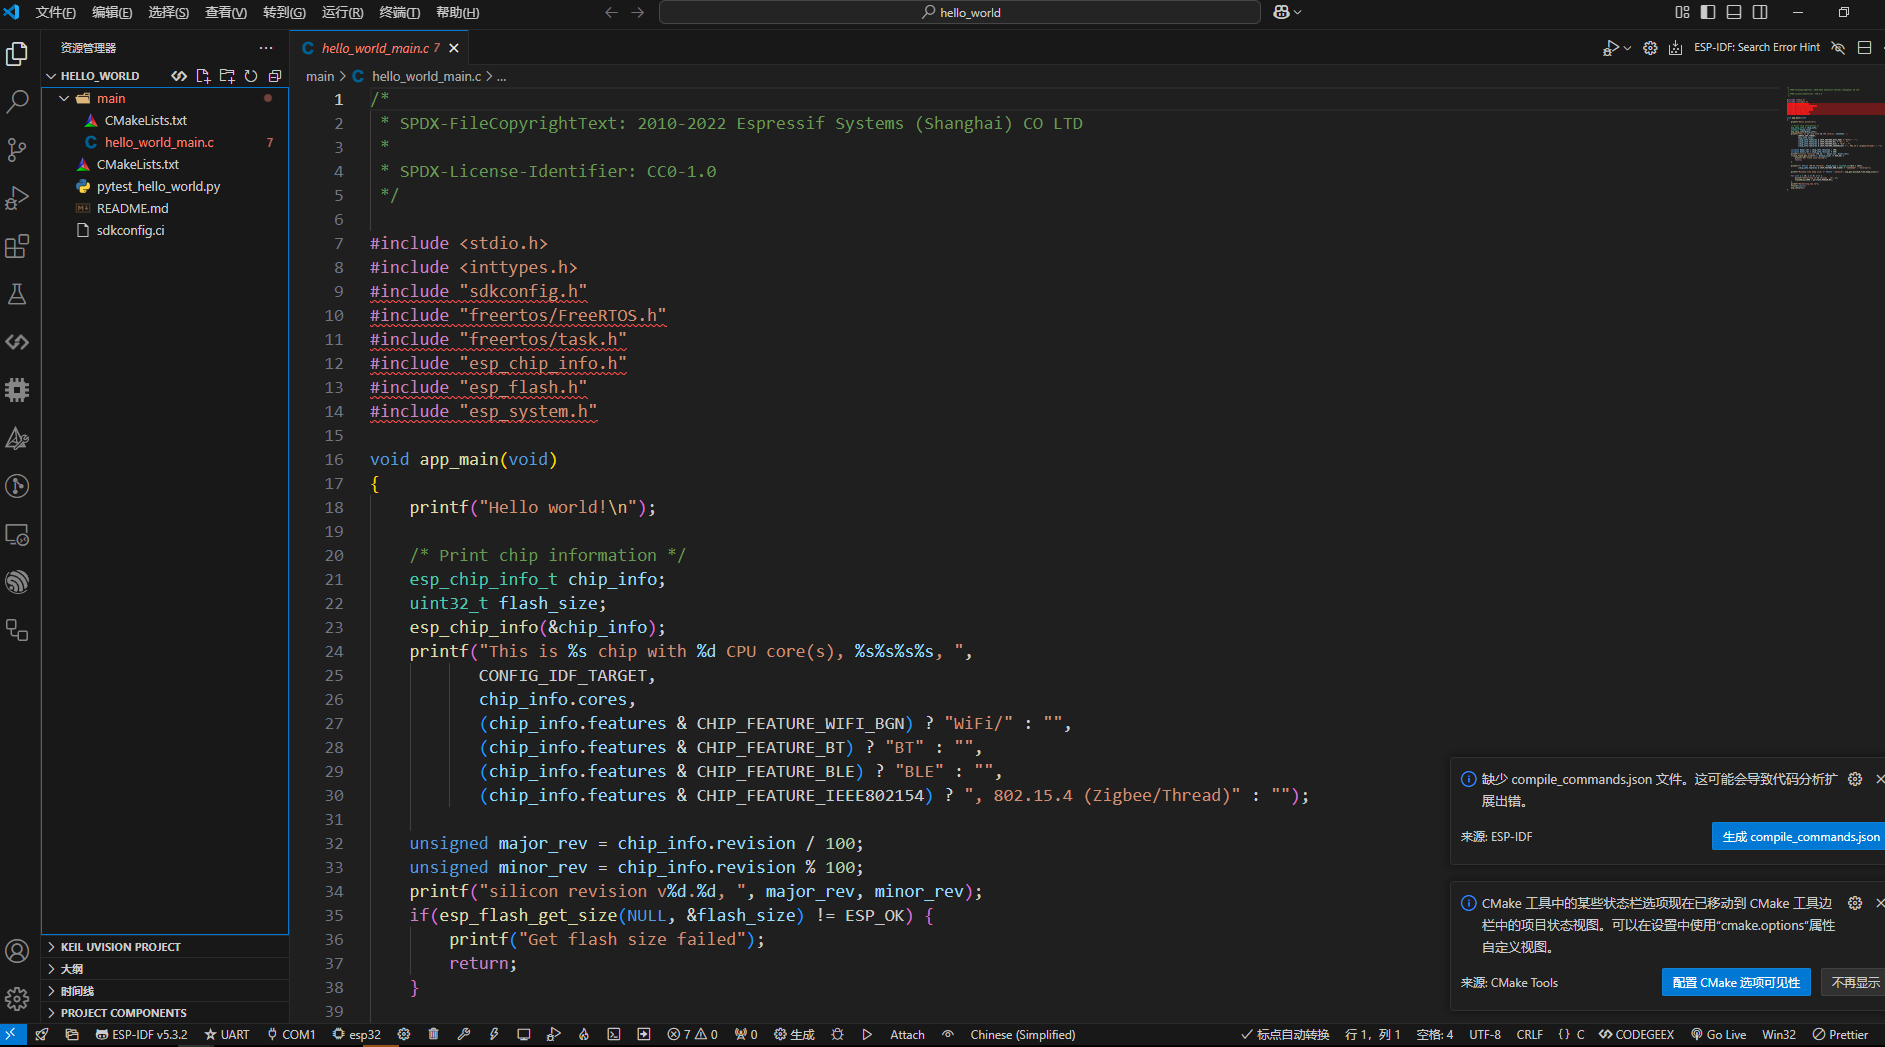Expand the PROJECT COMPONENTS section

point(123,1013)
